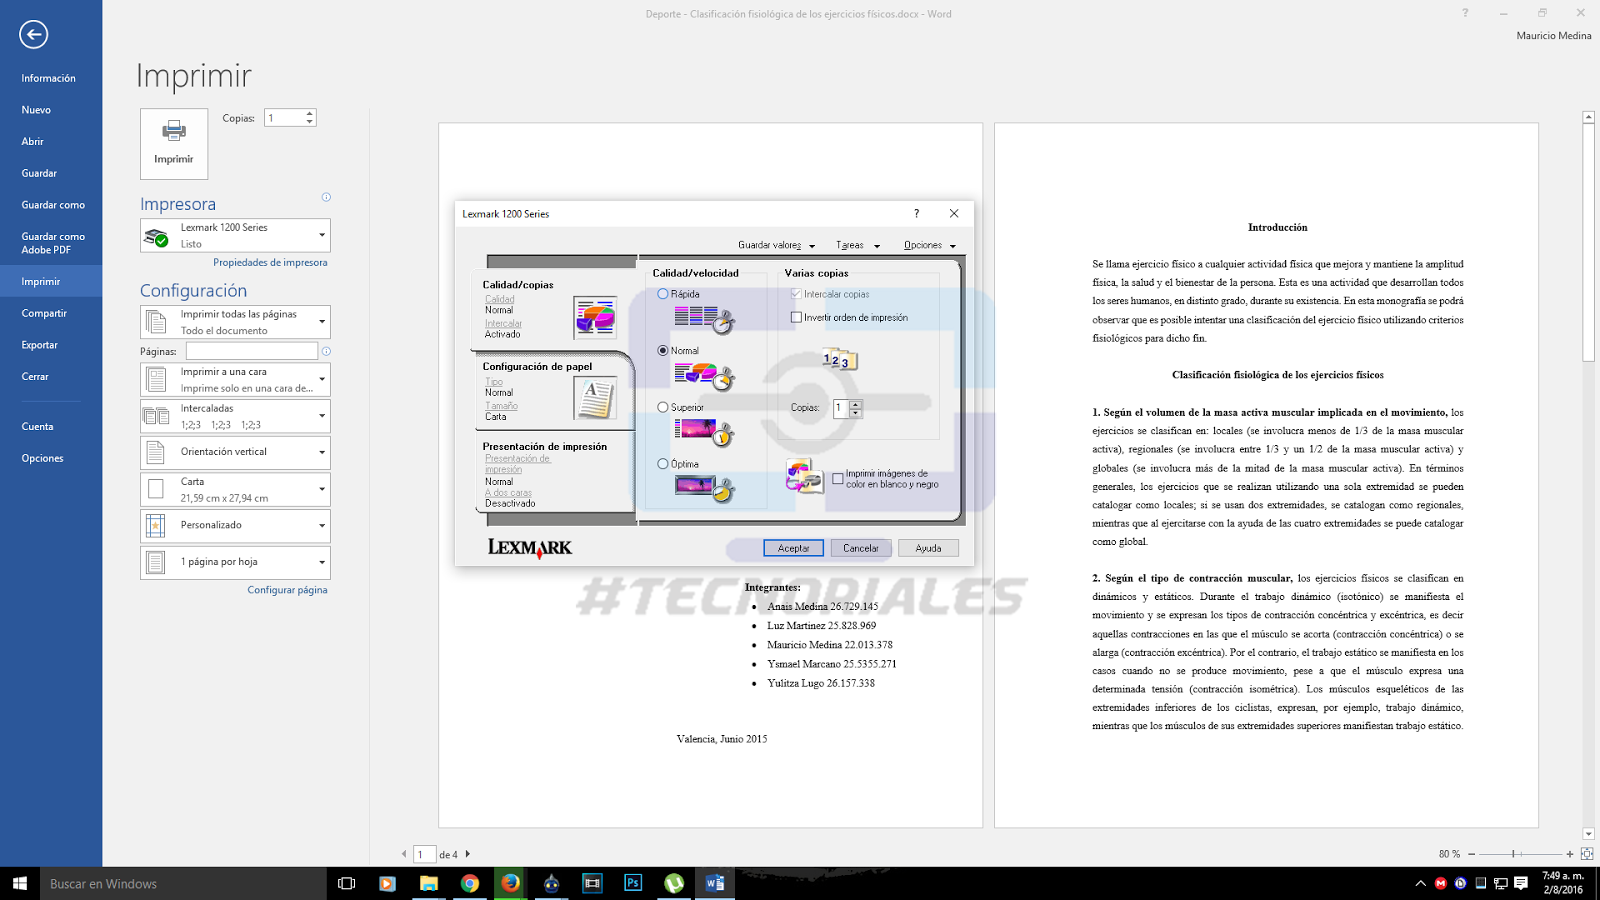Click the help question mark in Lexmark dialog
The width and height of the screenshot is (1600, 900).
click(916, 213)
